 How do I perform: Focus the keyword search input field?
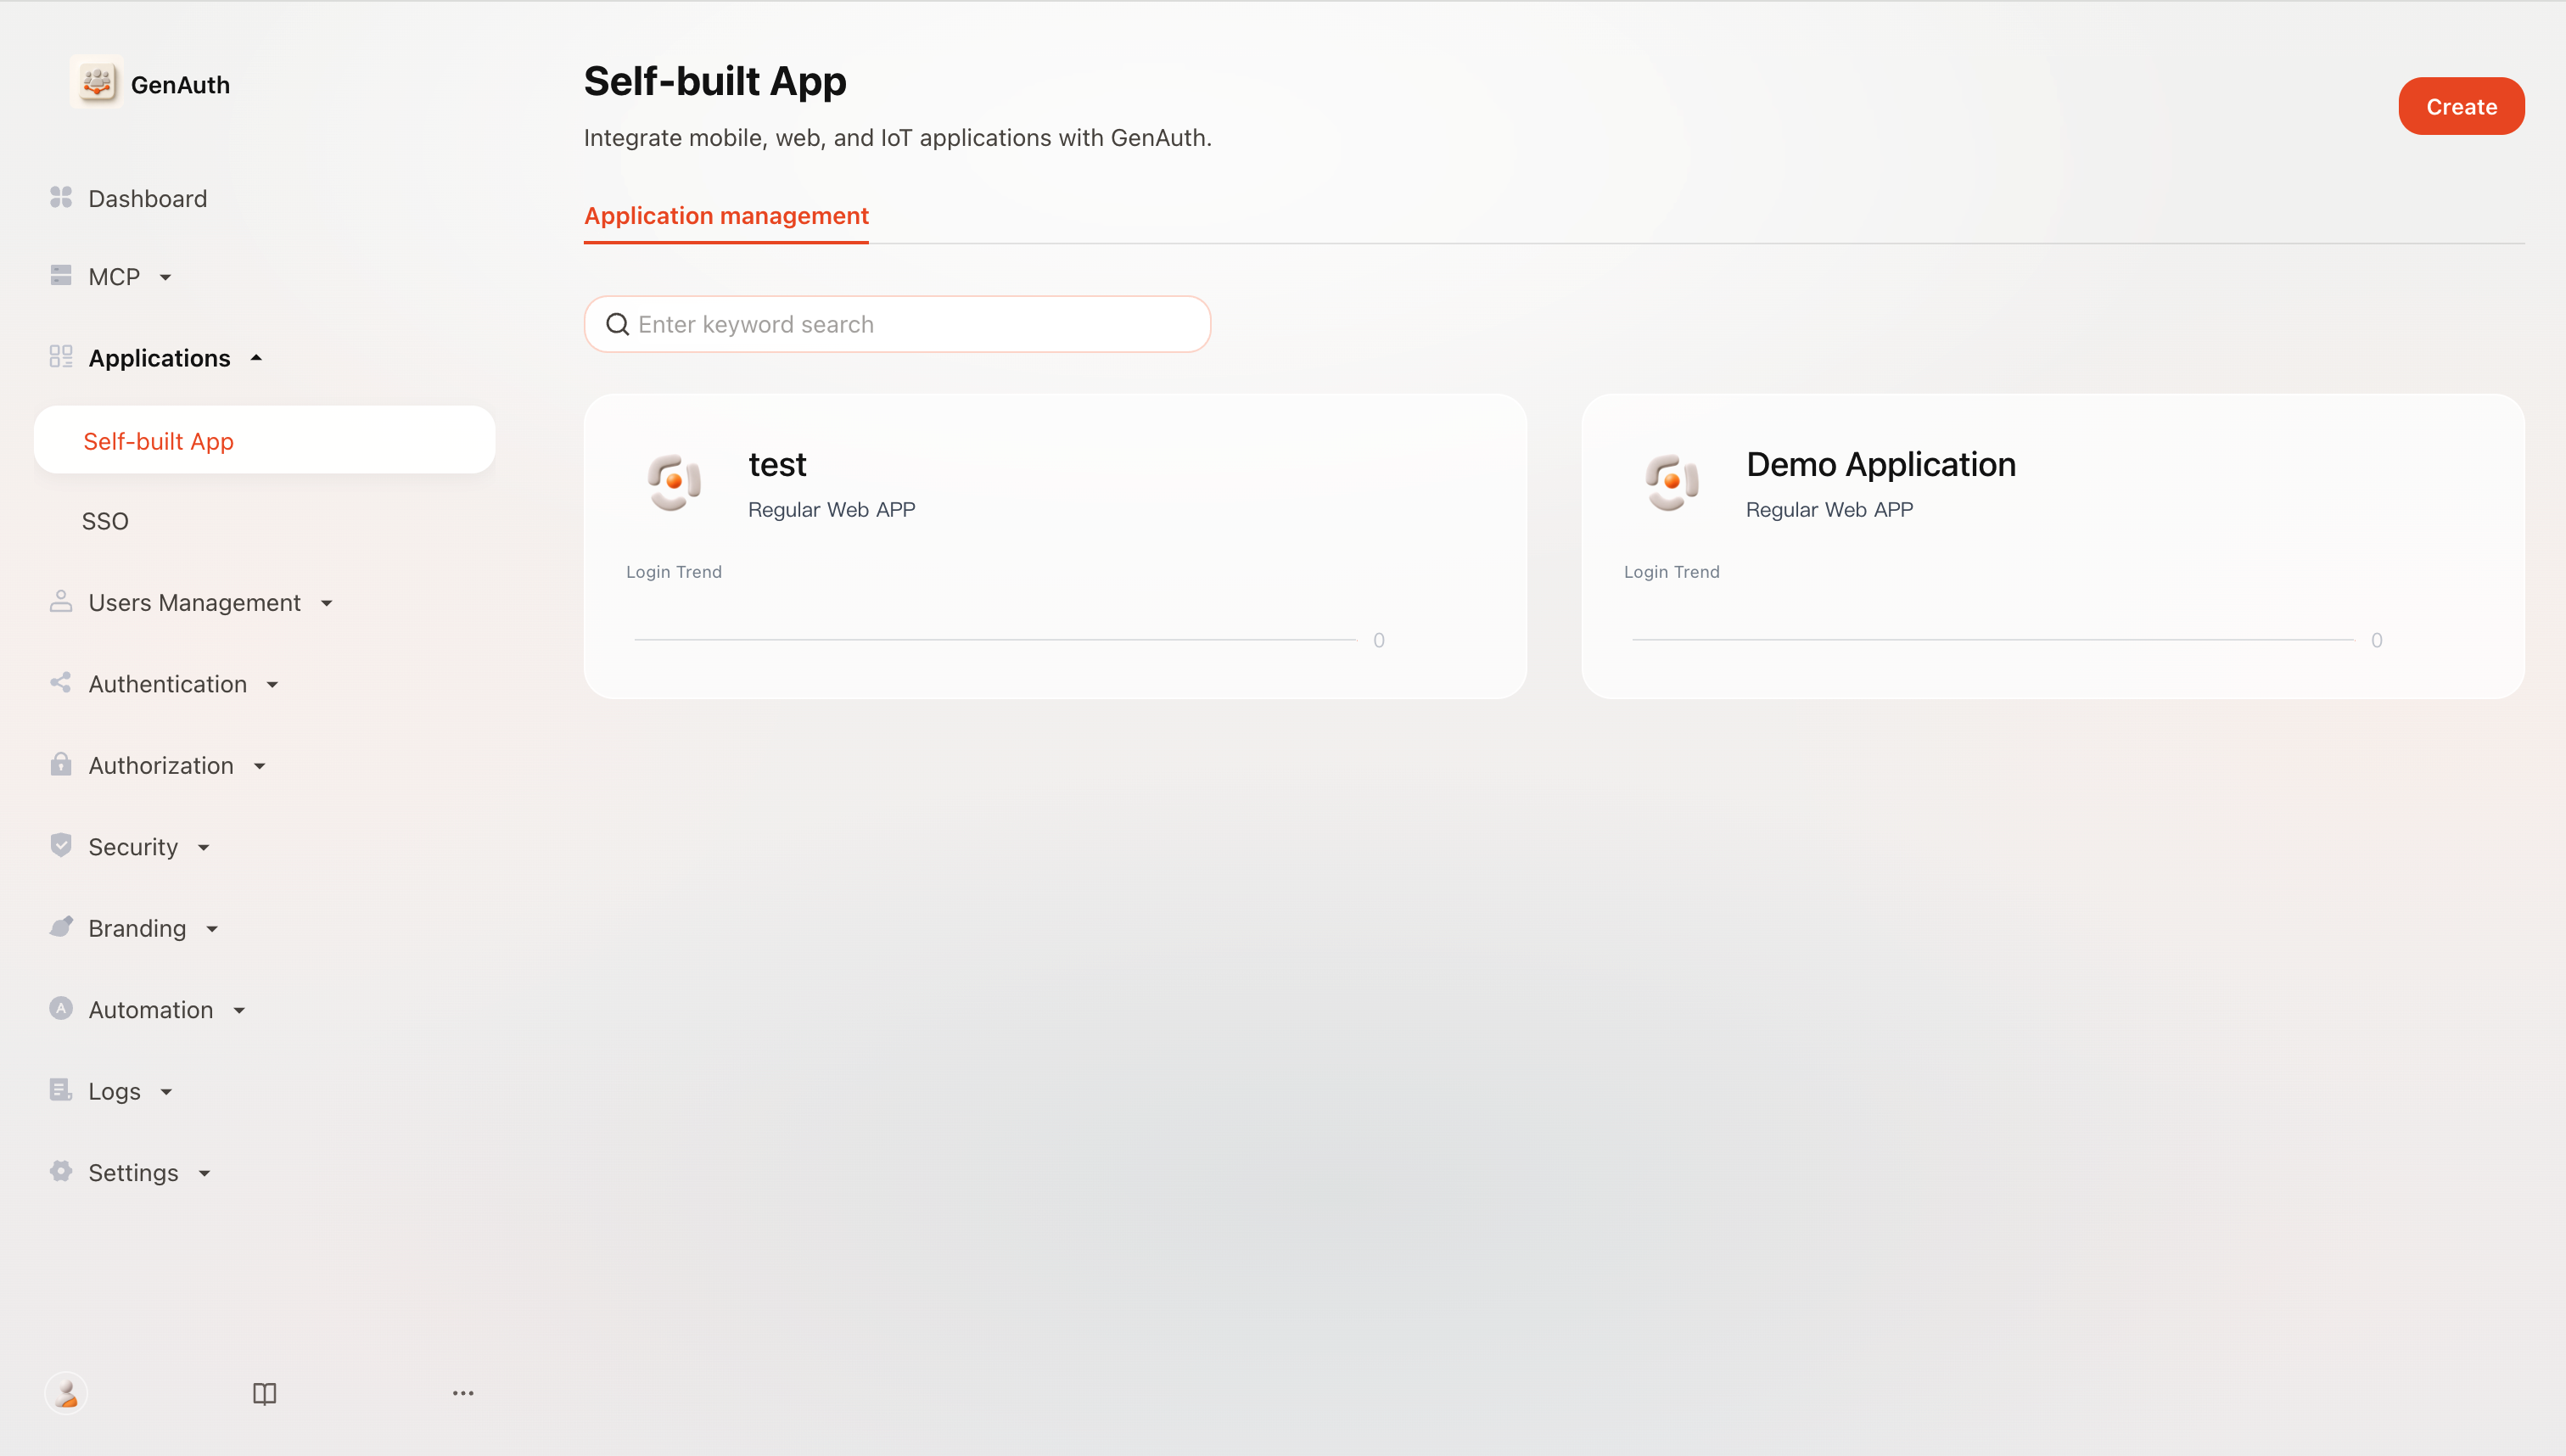point(897,324)
